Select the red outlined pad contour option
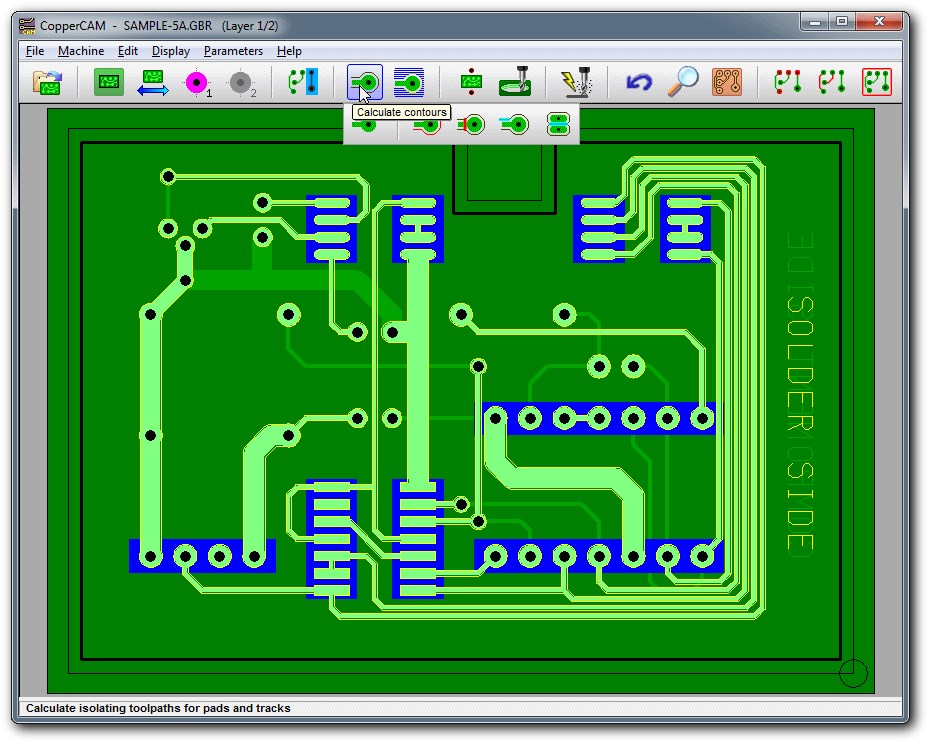This screenshot has height=743, width=929. pos(427,126)
